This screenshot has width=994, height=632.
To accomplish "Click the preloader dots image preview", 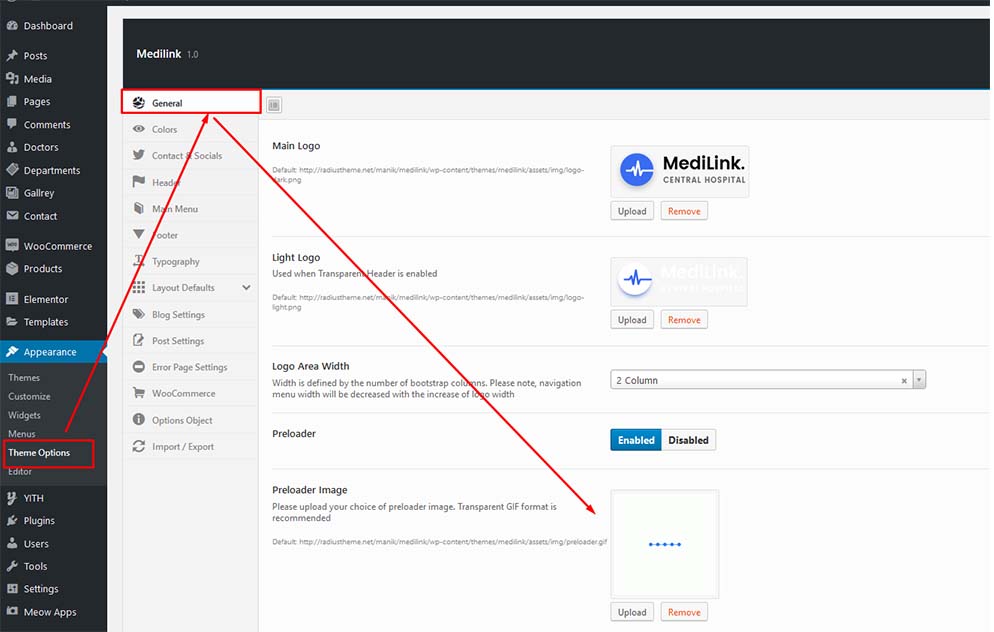I will pos(665,544).
